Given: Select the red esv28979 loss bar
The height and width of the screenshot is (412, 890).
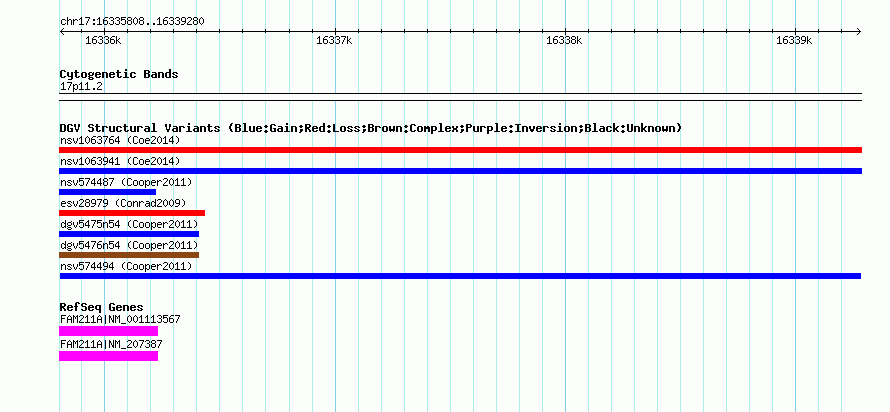Looking at the screenshot, I should (132, 213).
